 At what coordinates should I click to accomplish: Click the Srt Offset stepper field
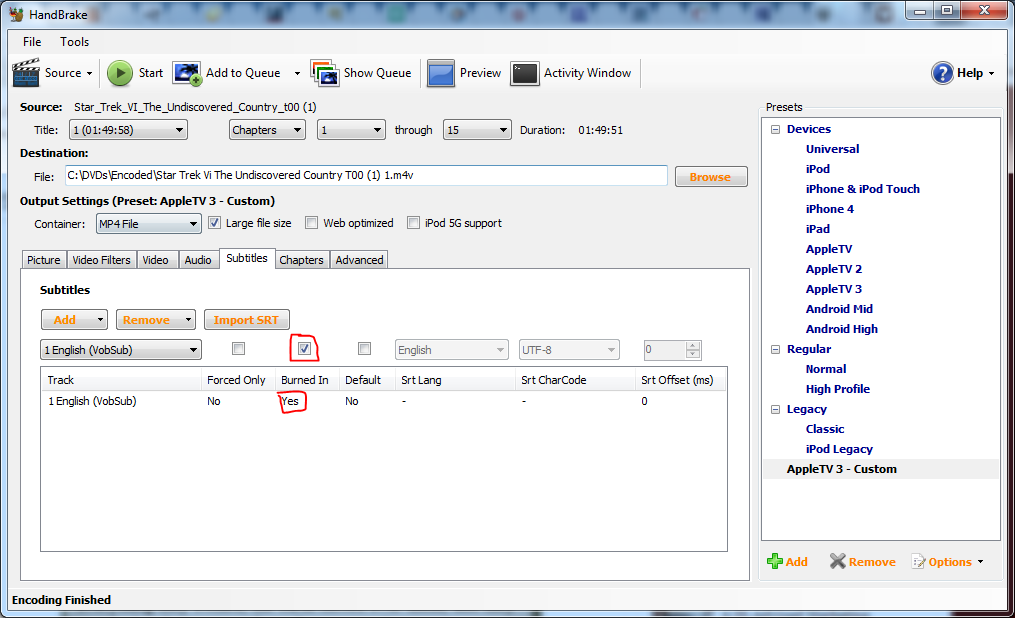click(x=672, y=350)
